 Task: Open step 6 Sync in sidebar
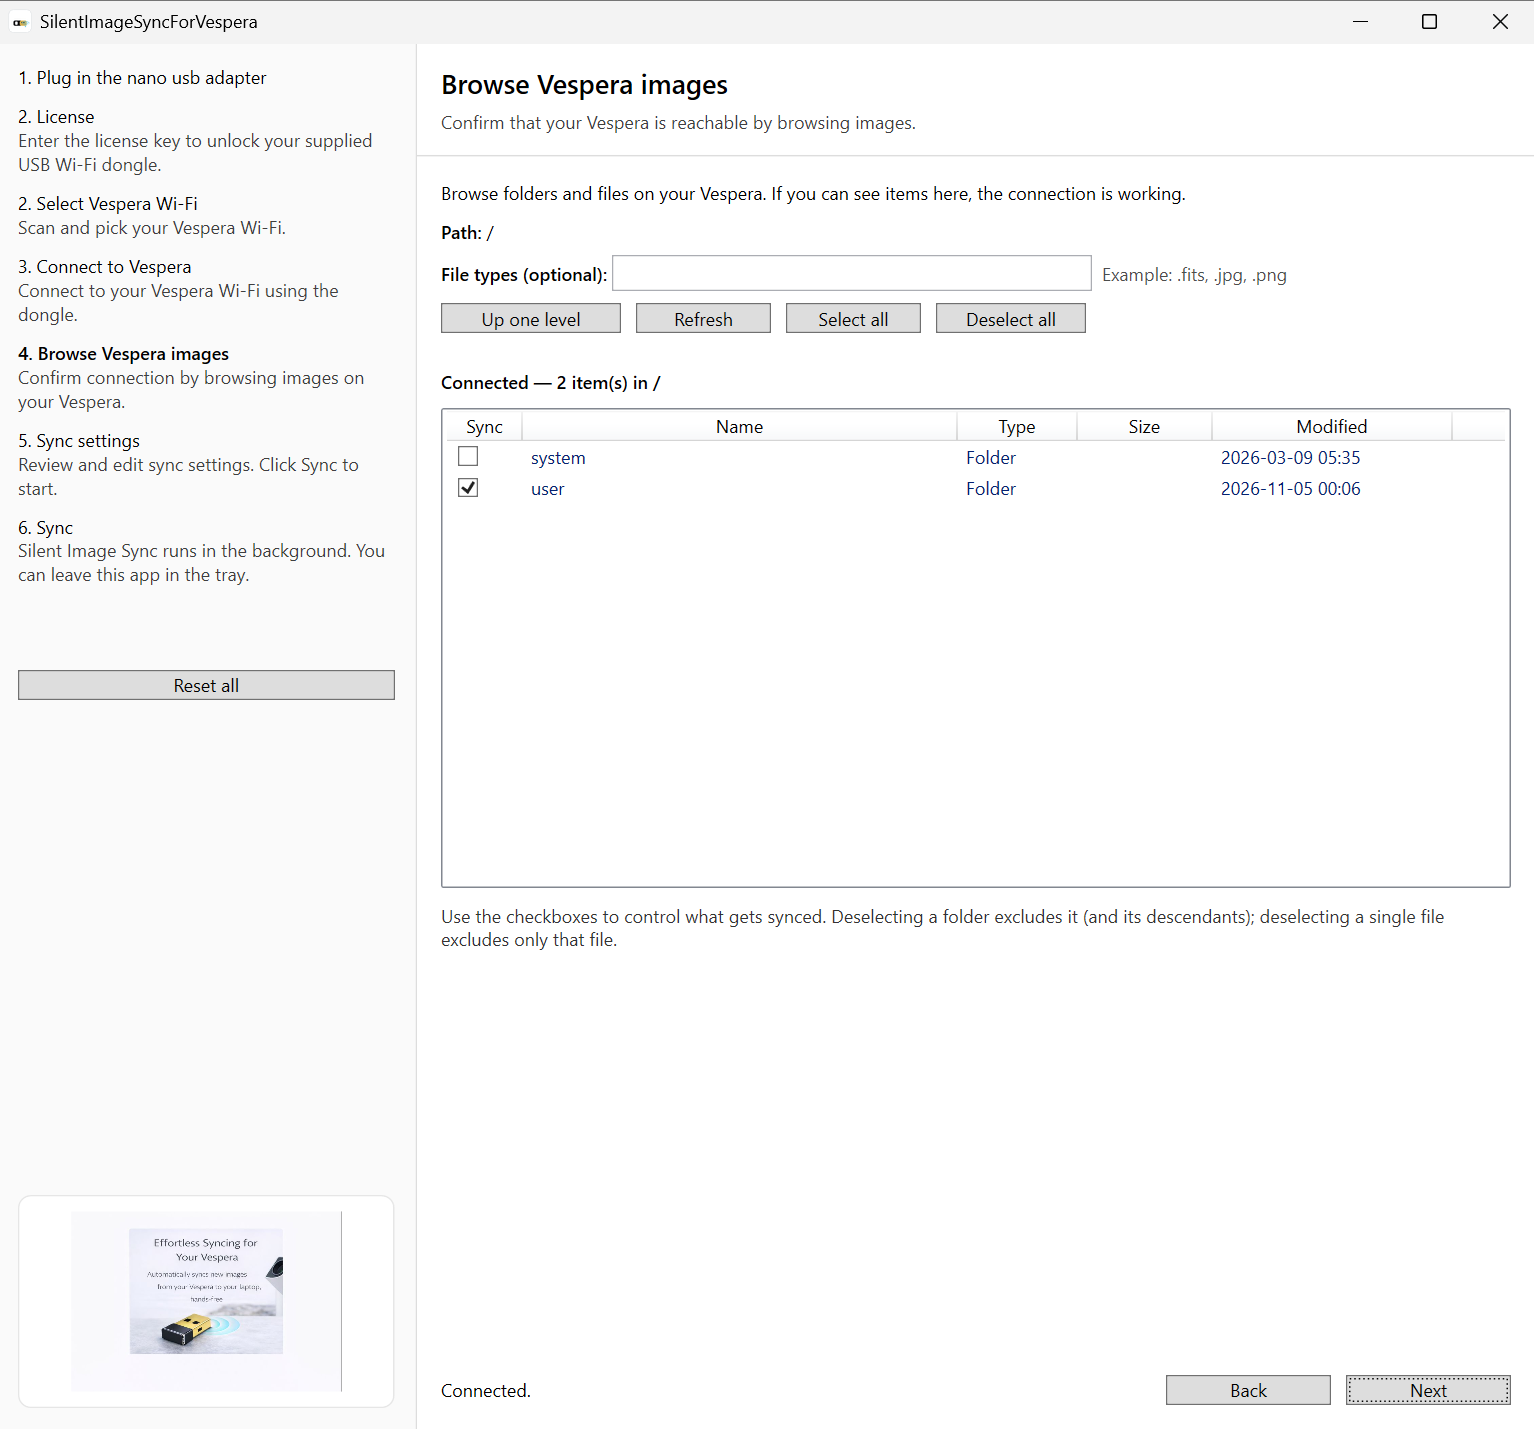click(45, 528)
